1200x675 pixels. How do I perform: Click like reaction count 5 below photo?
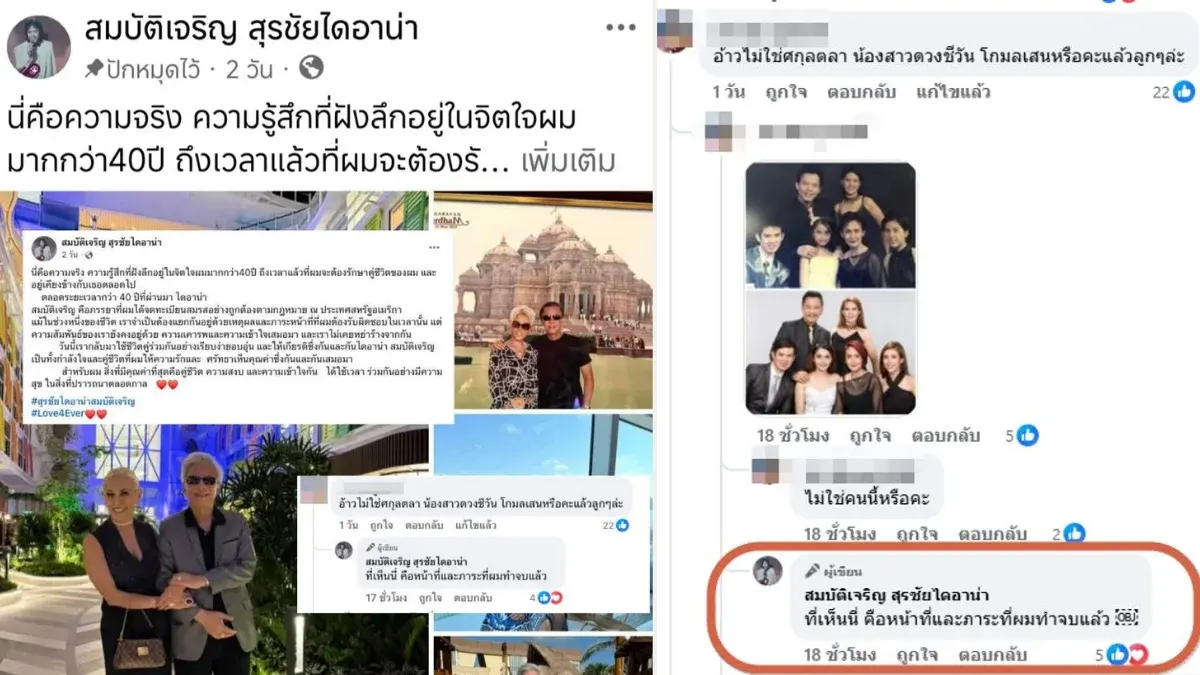click(1020, 435)
